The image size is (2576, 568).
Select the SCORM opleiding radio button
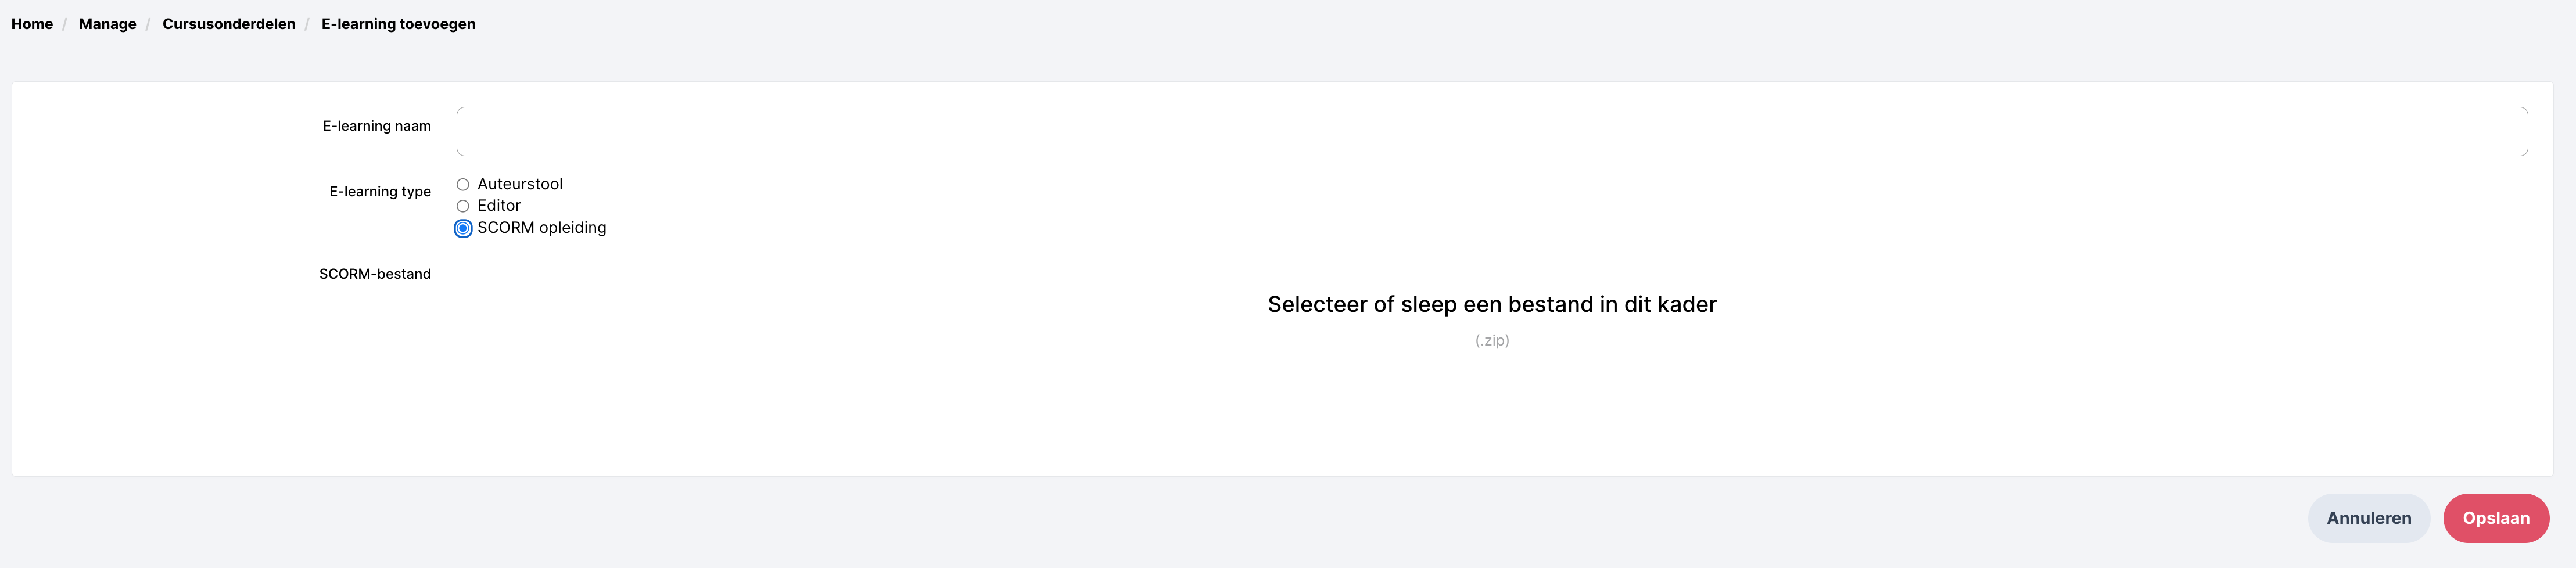pyautogui.click(x=463, y=229)
